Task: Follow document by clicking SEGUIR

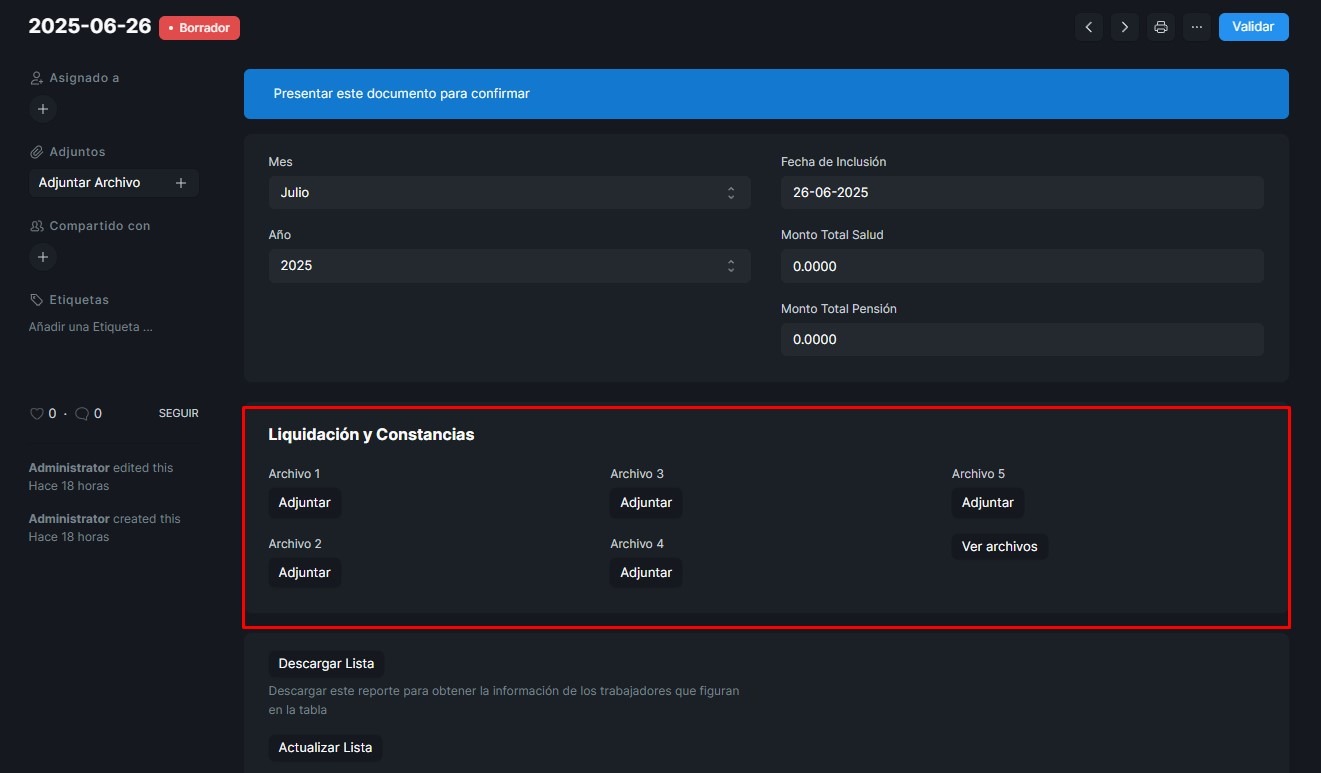Action: pyautogui.click(x=178, y=413)
